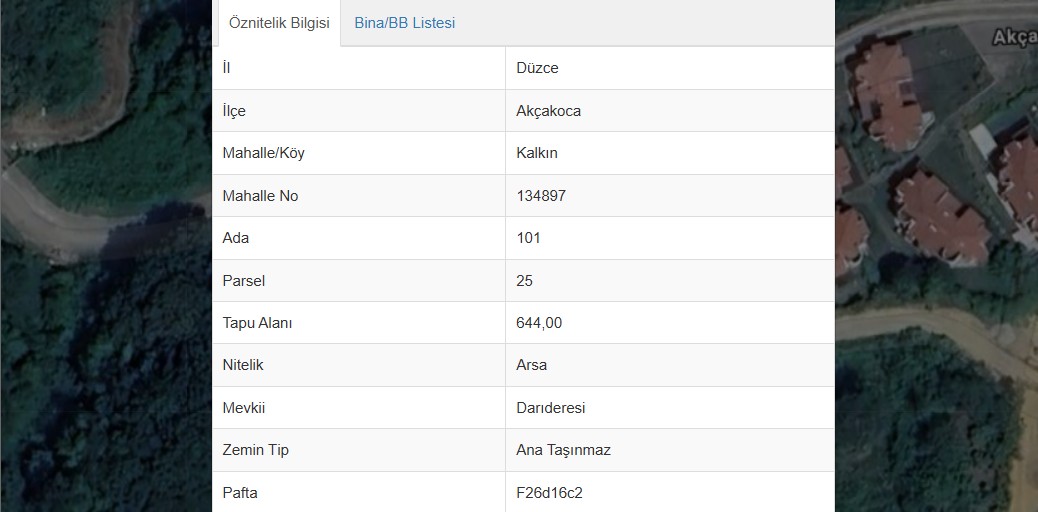The width and height of the screenshot is (1038, 512).
Task: Click the Kalkın neighborhood value
Action: coord(536,154)
